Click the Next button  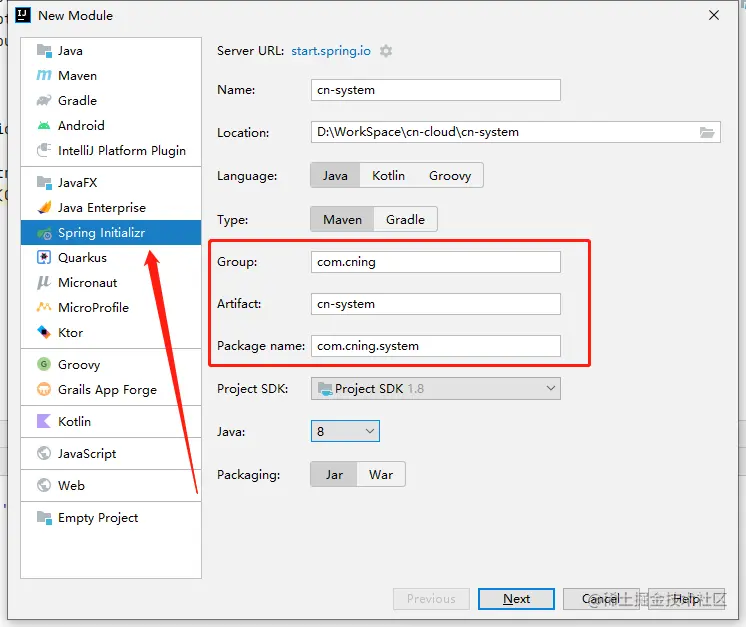[x=516, y=598]
